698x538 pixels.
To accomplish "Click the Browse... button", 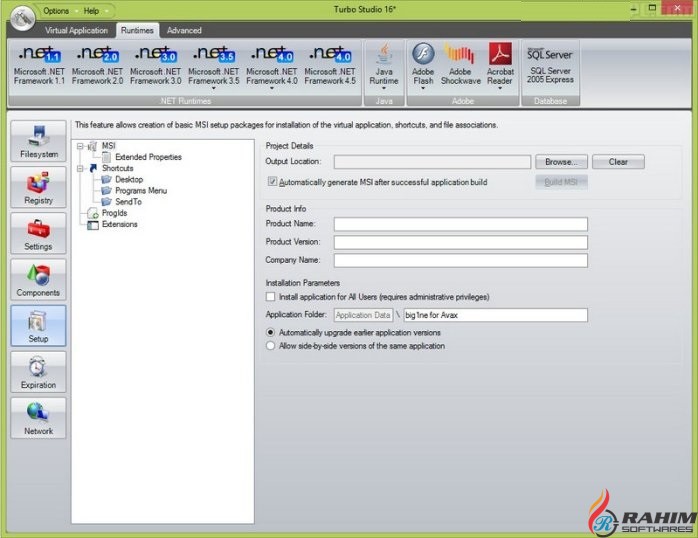I will [x=561, y=162].
